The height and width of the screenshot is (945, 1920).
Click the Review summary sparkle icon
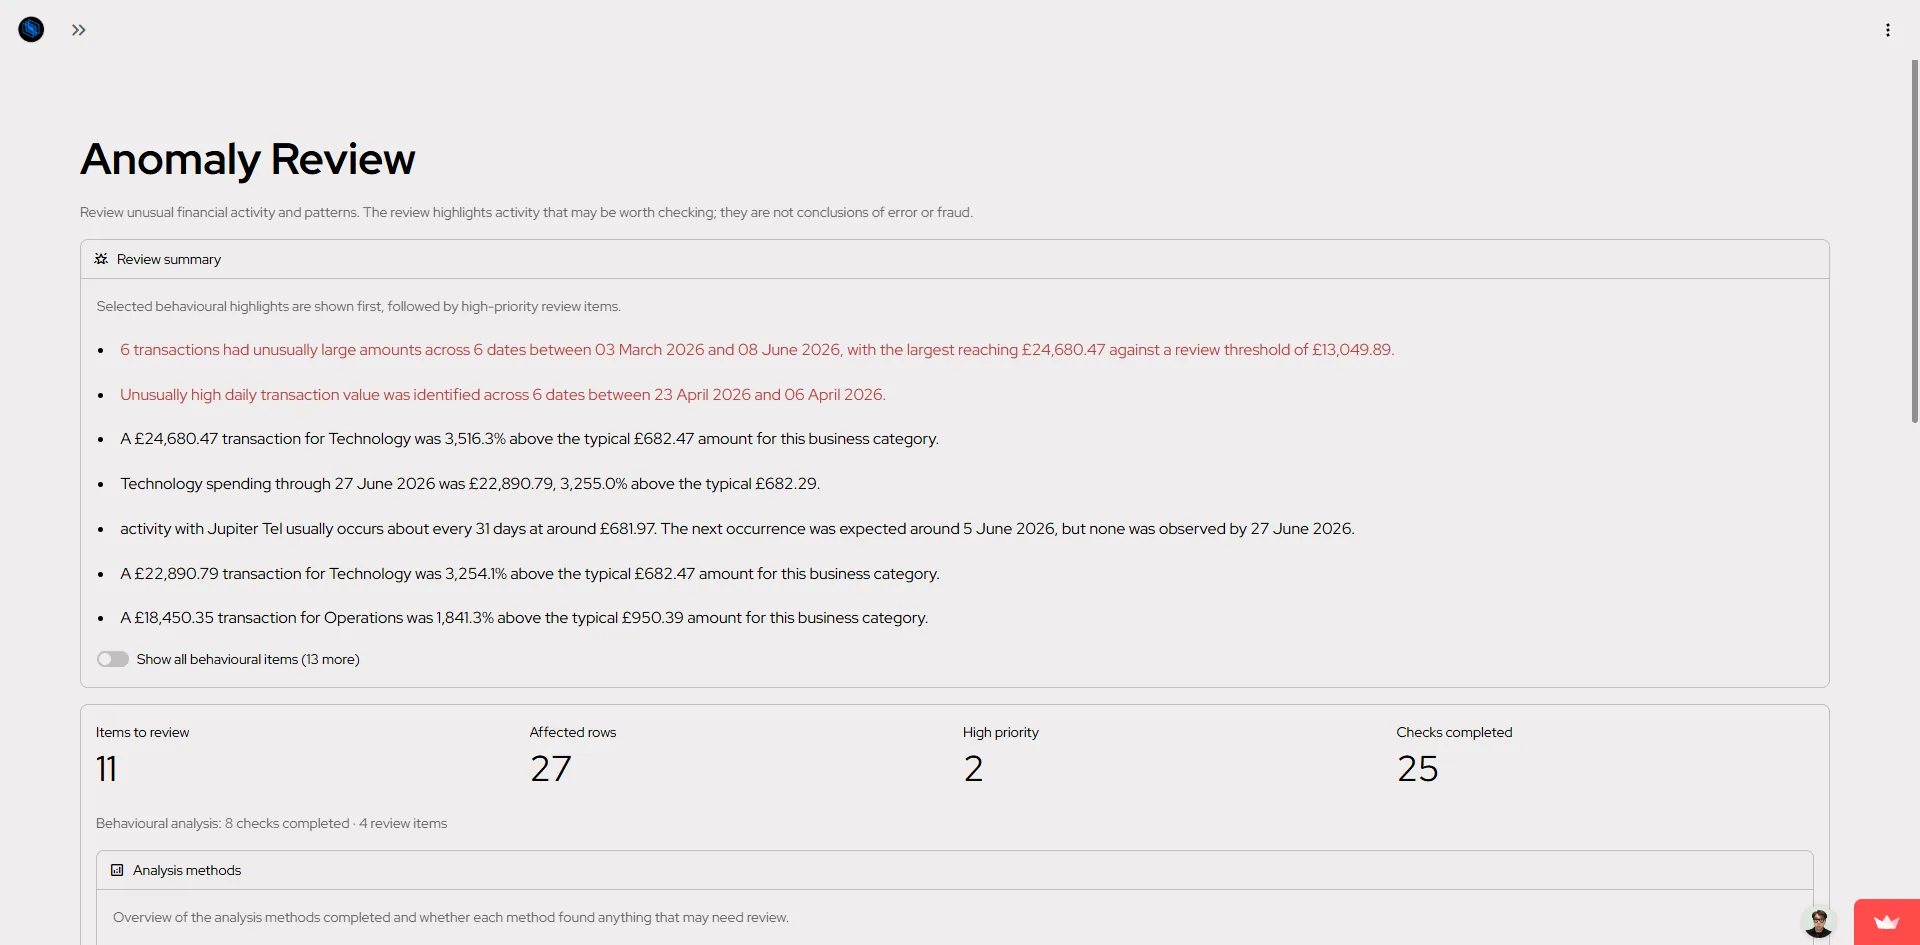101,259
